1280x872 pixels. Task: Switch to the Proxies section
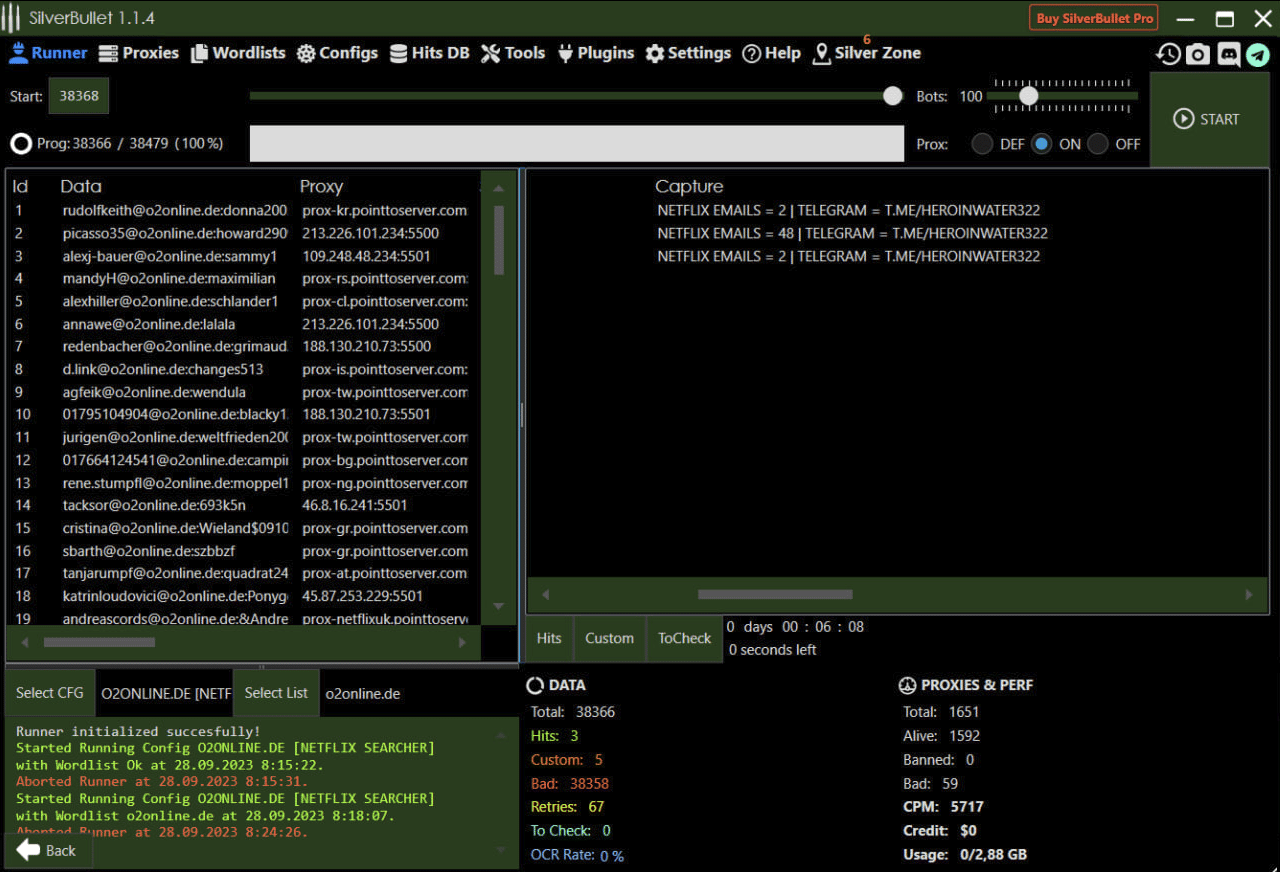138,53
